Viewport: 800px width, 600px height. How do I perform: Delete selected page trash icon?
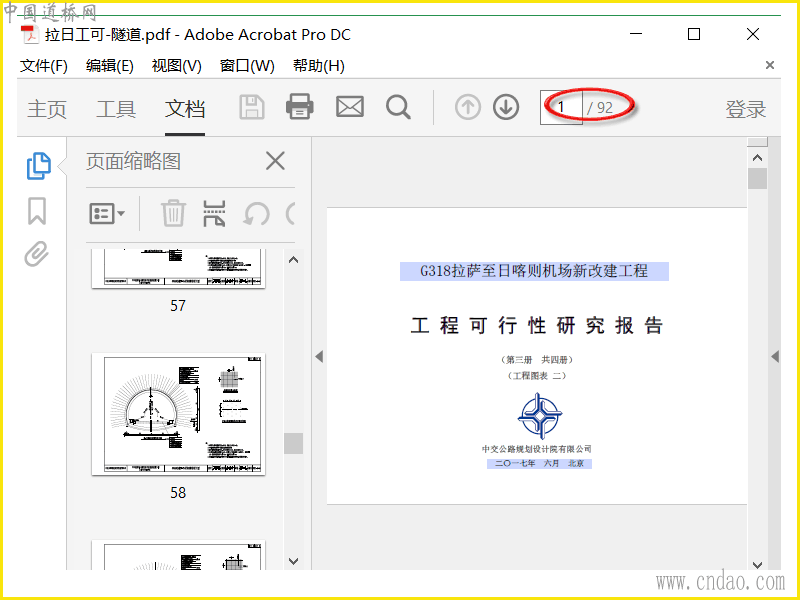(173, 213)
